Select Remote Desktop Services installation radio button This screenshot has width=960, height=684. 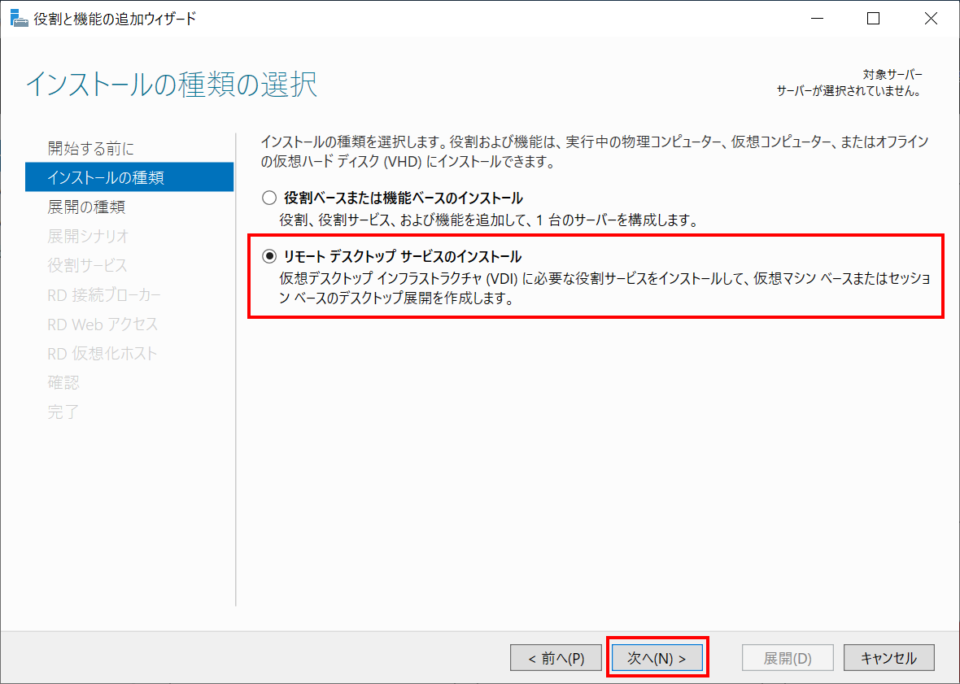point(269,256)
